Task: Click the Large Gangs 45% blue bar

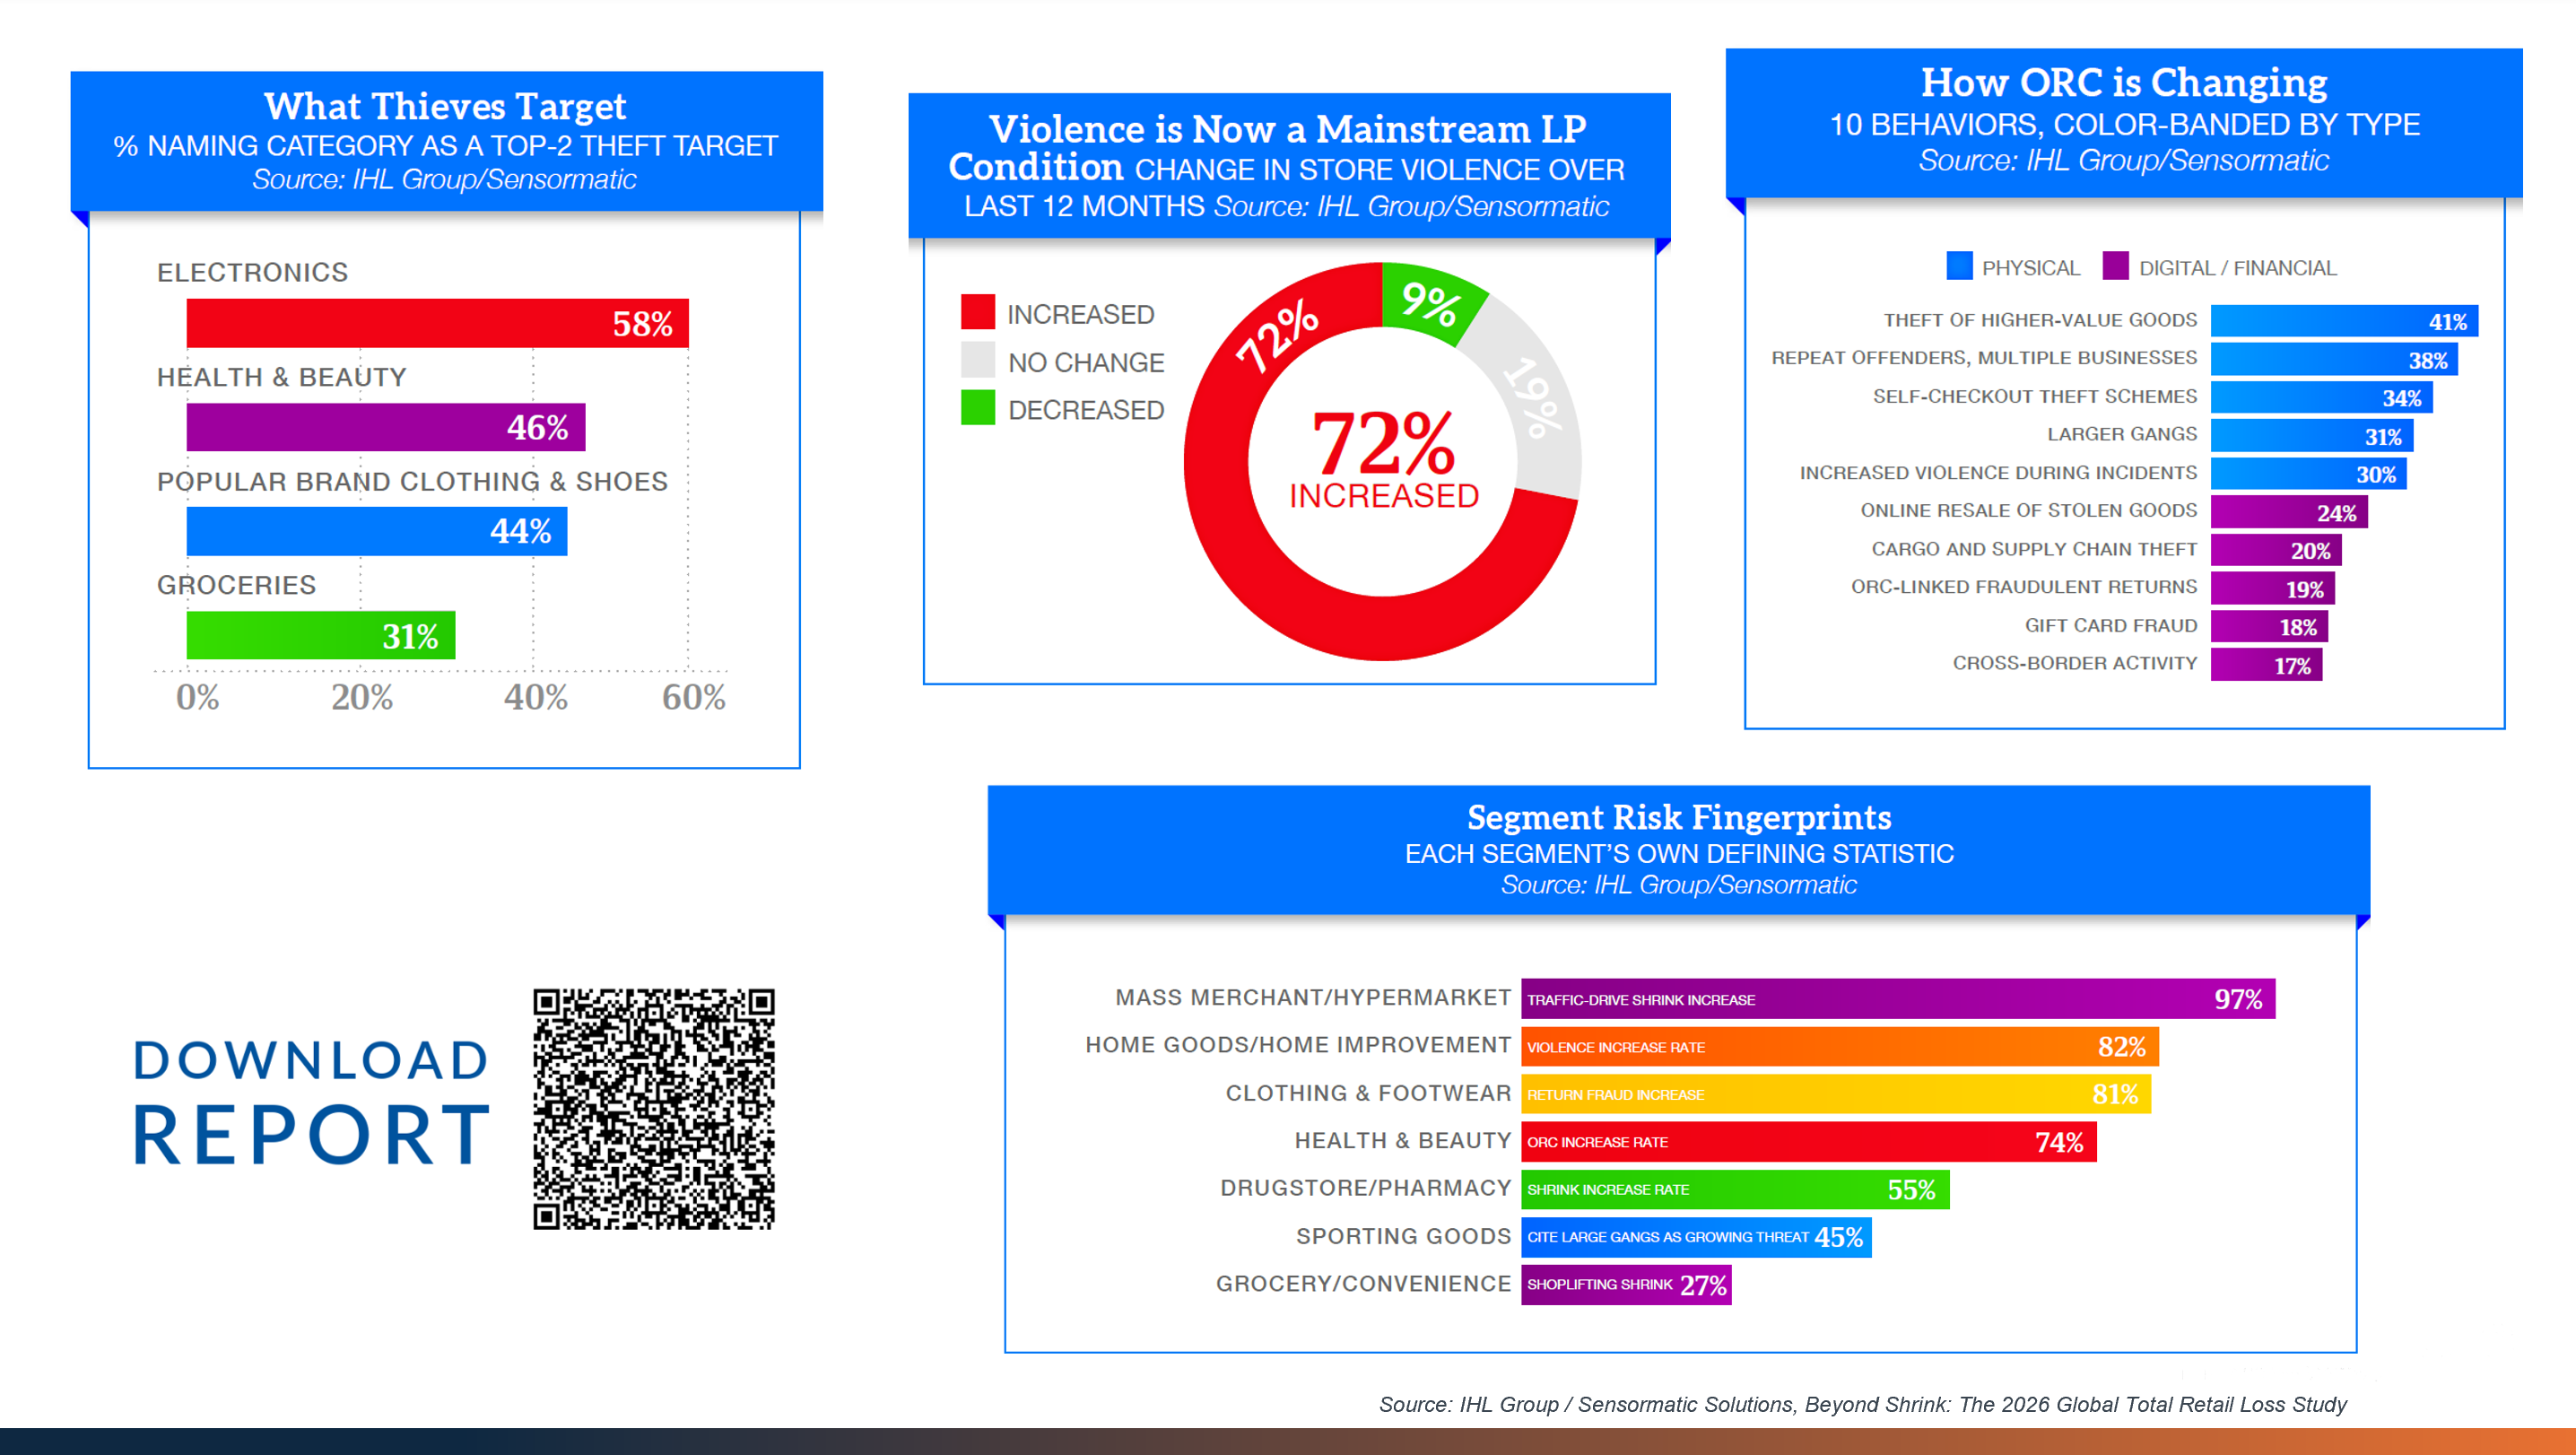Action: [x=1695, y=1237]
